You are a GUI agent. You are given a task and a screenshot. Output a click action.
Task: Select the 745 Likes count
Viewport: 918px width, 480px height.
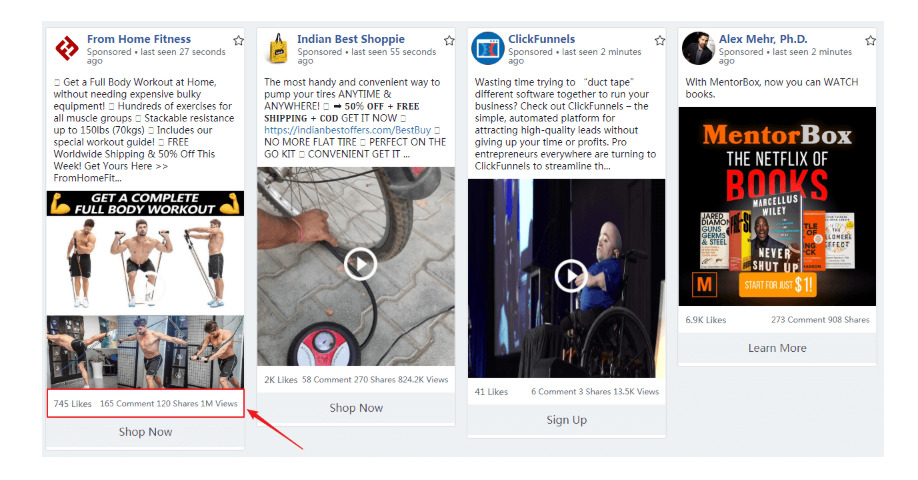point(73,403)
